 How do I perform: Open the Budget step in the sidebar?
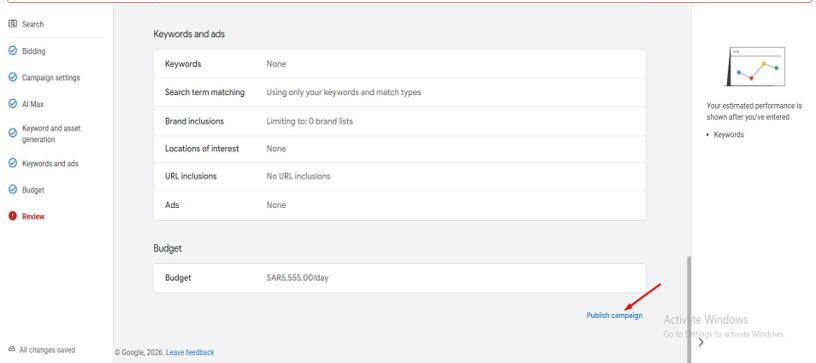(x=33, y=190)
